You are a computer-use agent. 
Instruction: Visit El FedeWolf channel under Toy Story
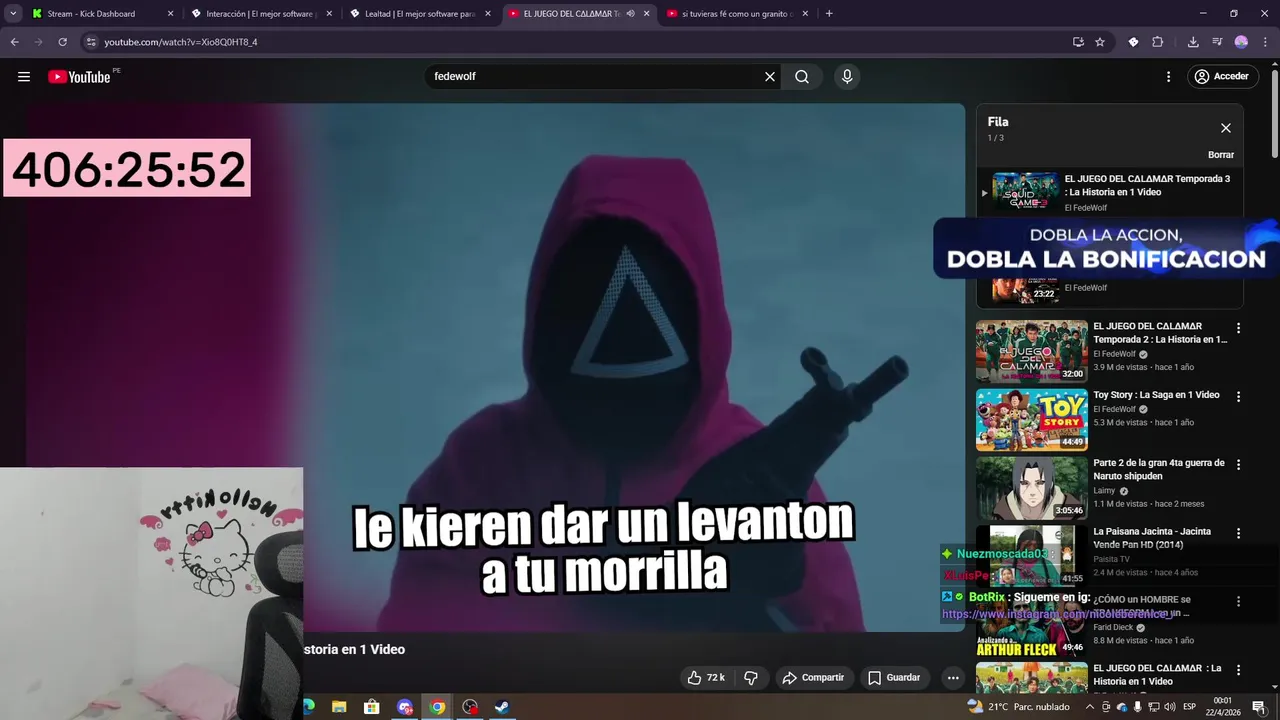pyautogui.click(x=1114, y=409)
